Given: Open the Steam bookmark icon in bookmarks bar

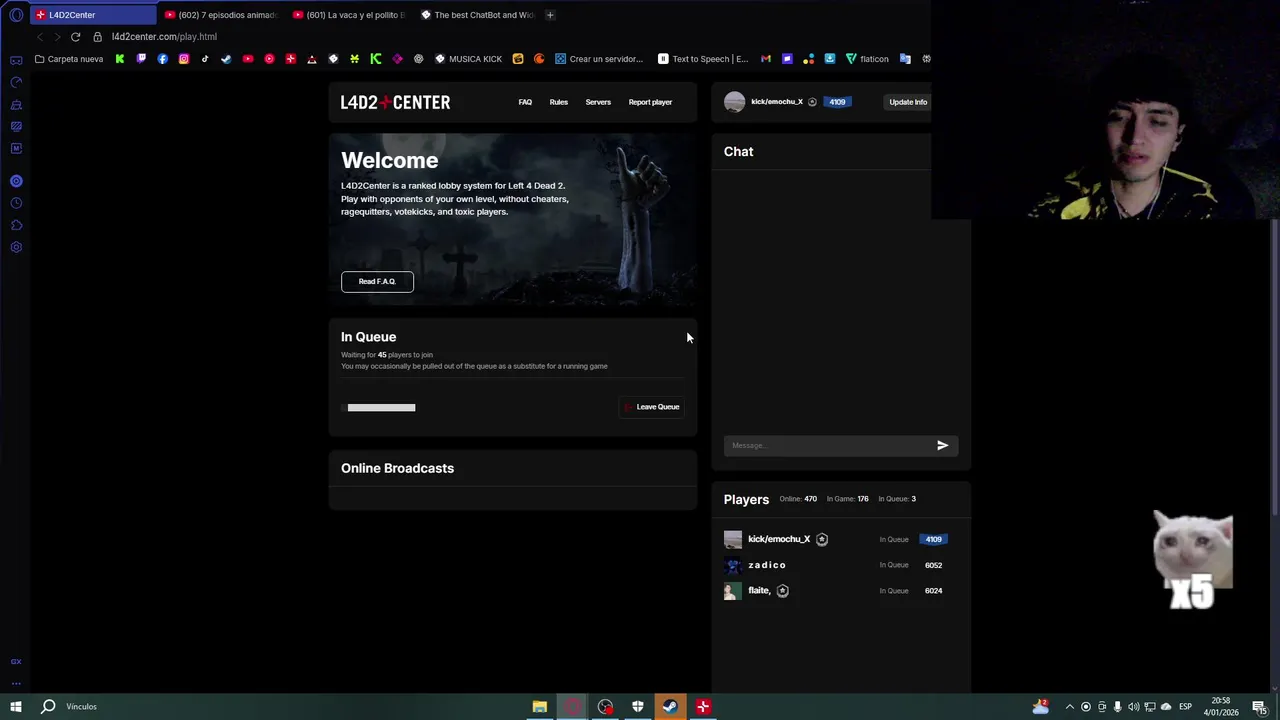Looking at the screenshot, I should point(226,59).
